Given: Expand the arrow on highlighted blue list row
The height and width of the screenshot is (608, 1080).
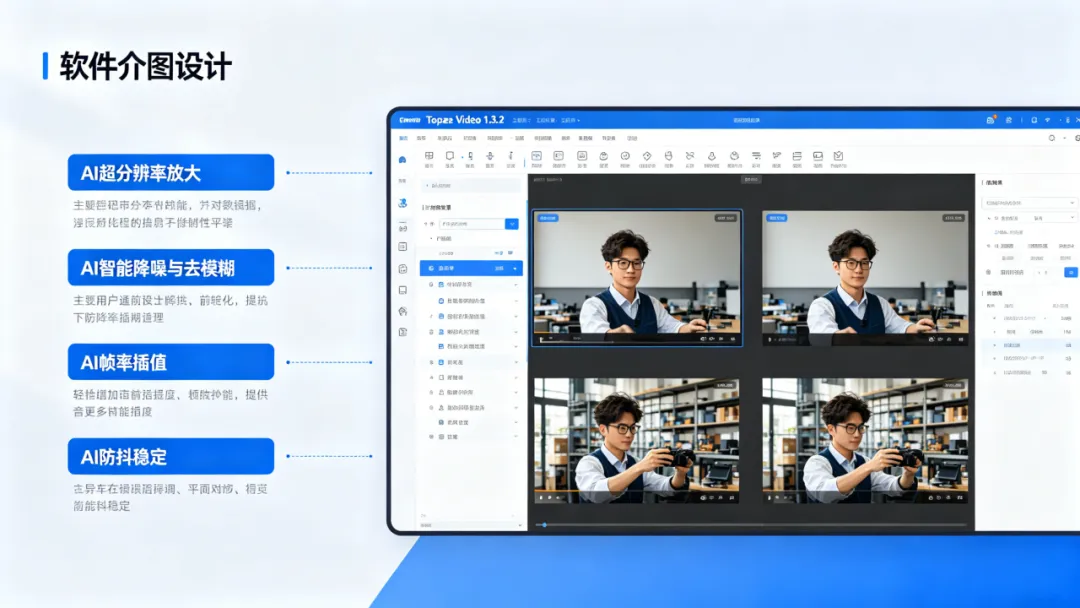Looking at the screenshot, I should [515, 269].
